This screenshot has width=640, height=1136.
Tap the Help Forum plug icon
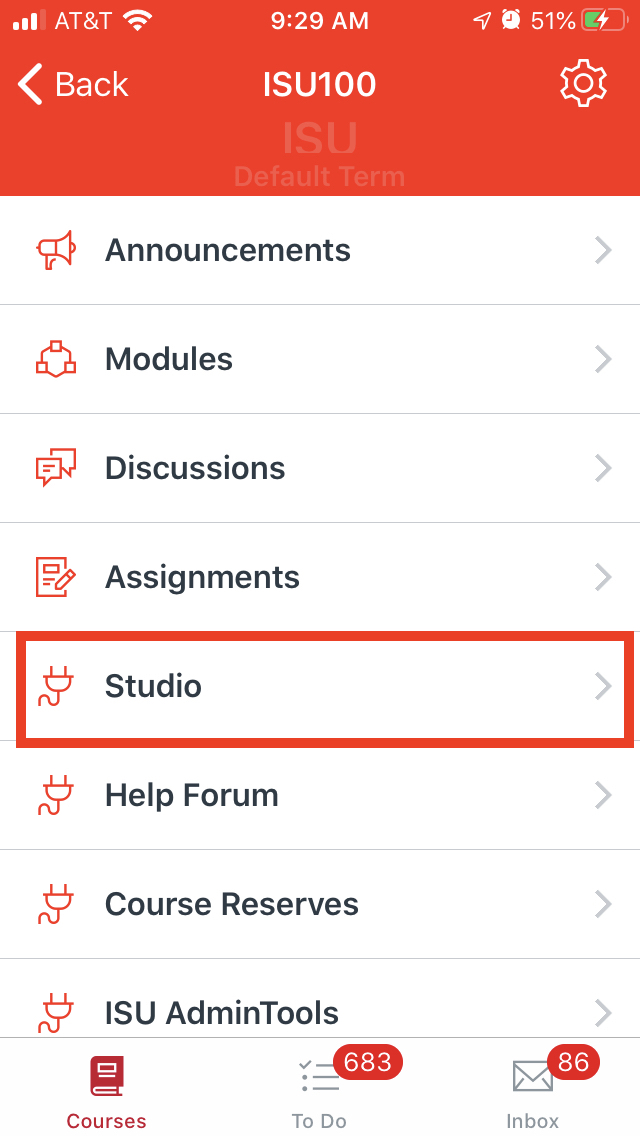click(x=56, y=795)
